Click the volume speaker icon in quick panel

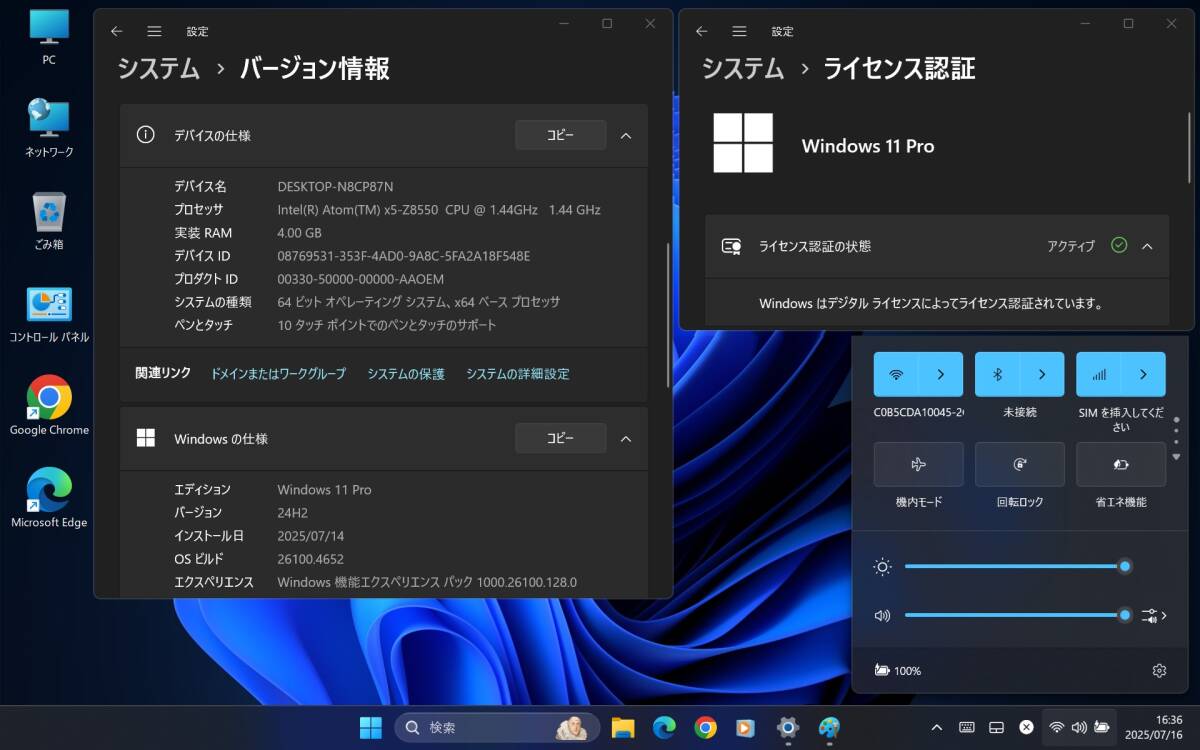pos(882,615)
